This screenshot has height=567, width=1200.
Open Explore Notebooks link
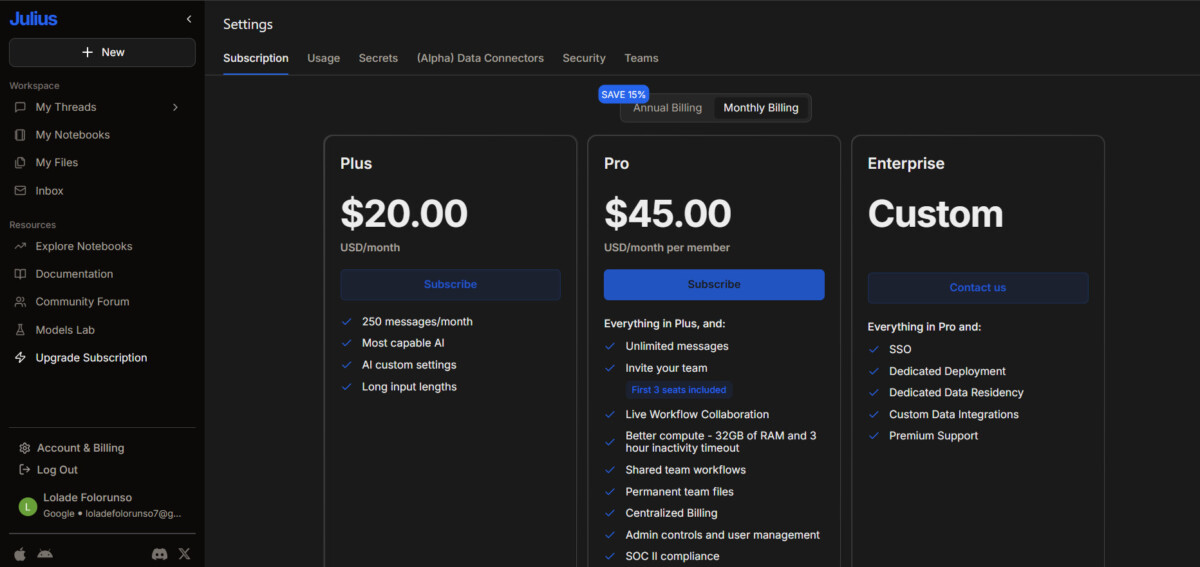(x=84, y=246)
